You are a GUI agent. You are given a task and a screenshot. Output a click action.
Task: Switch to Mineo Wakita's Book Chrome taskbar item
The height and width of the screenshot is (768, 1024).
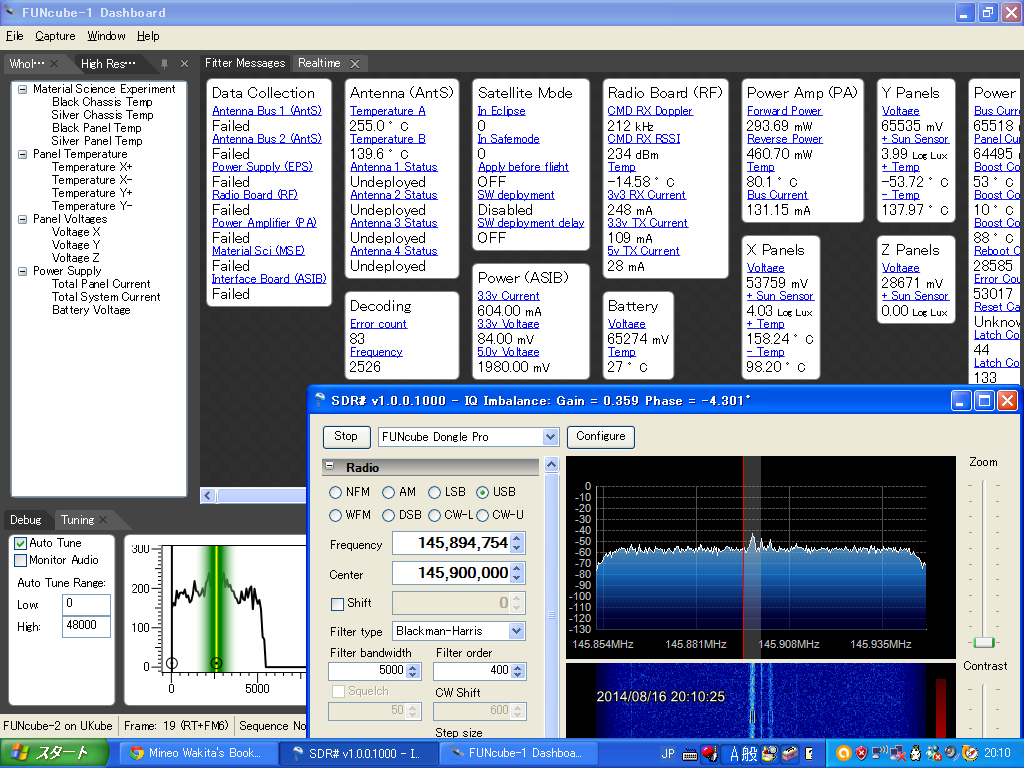pyautogui.click(x=197, y=753)
